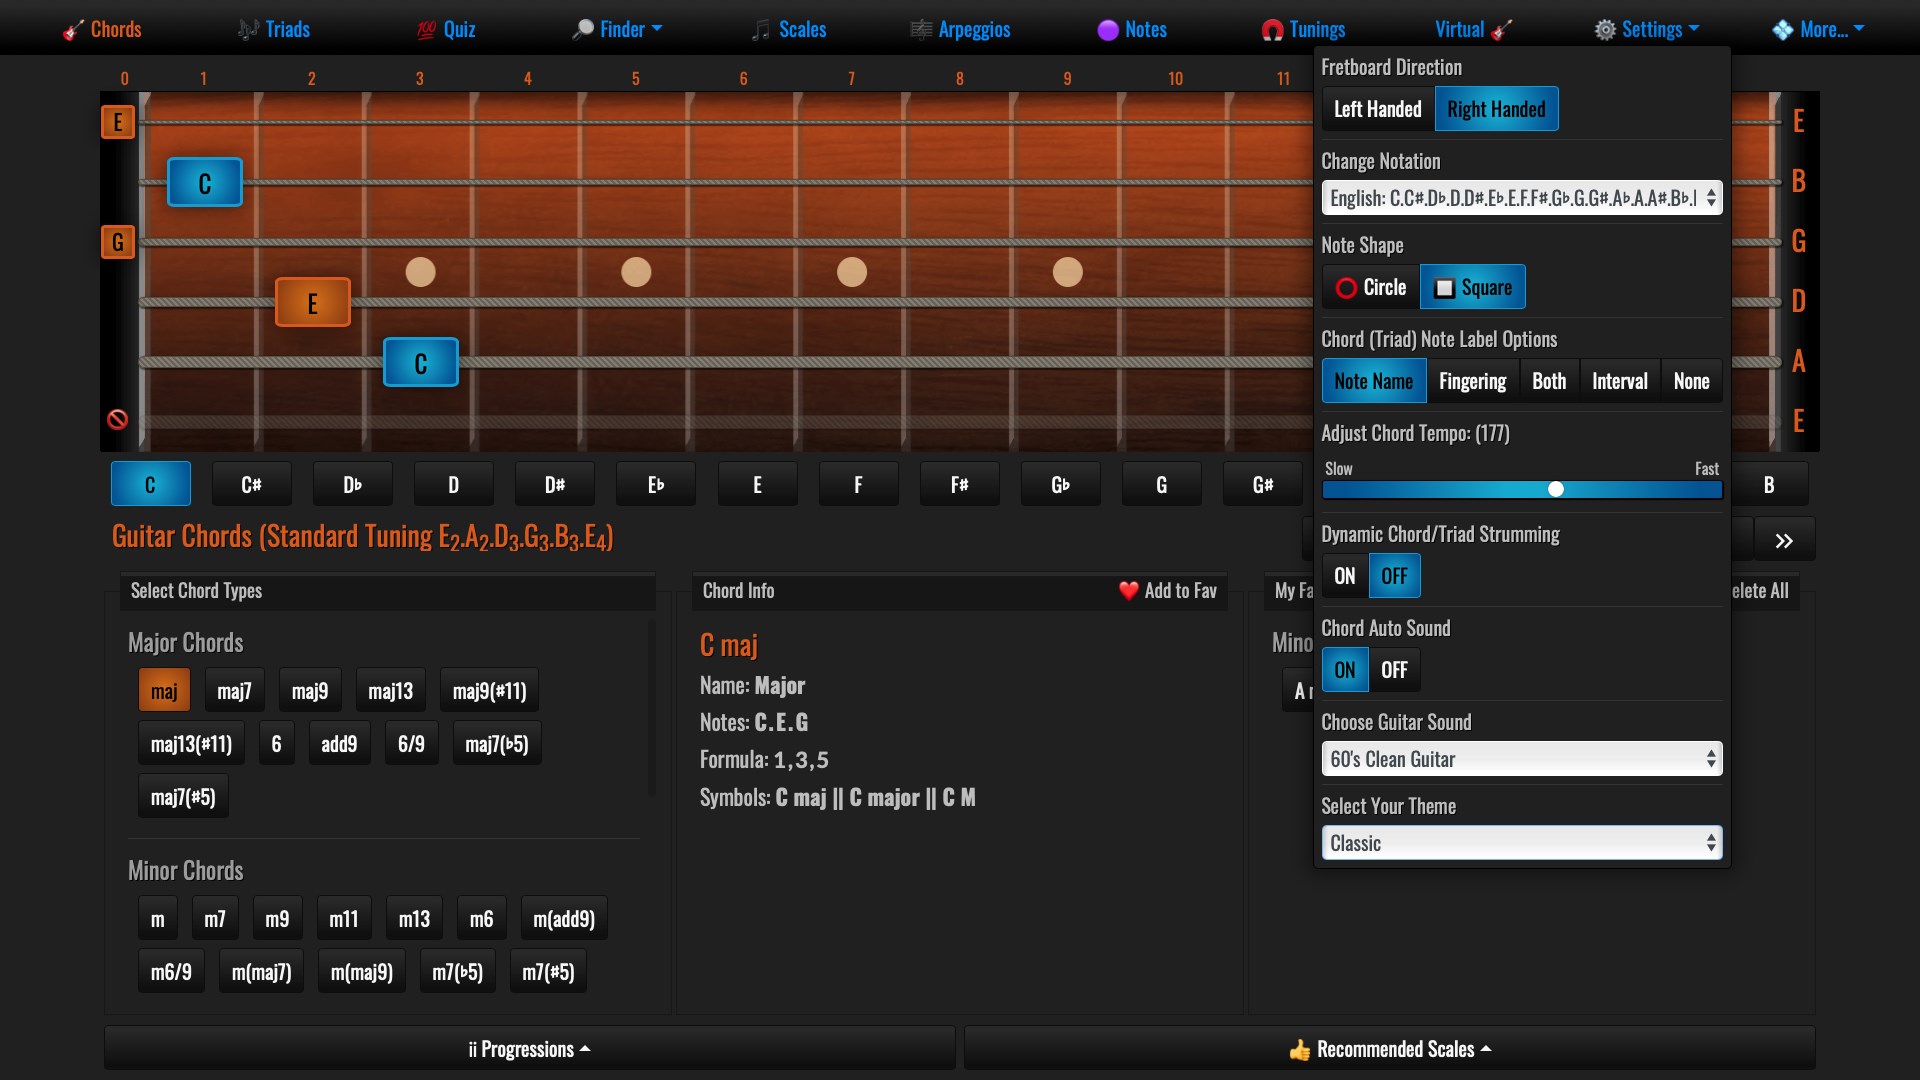The image size is (1920, 1080).
Task: Click the Quiz 100 icon
Action: 426,30
